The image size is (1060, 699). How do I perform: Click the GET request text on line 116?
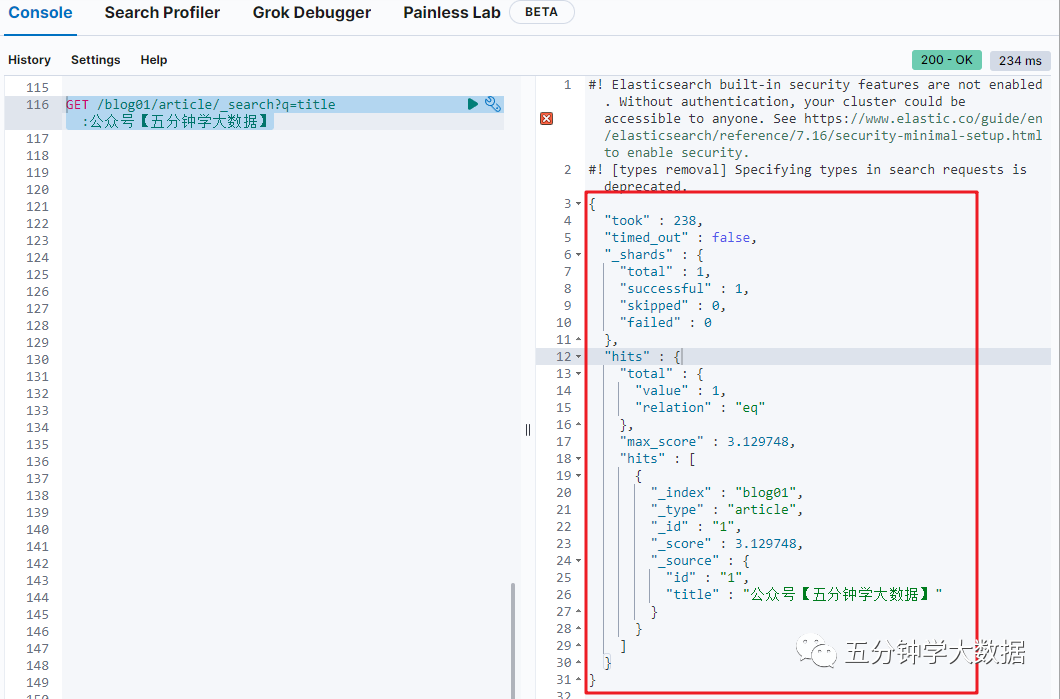tap(200, 104)
